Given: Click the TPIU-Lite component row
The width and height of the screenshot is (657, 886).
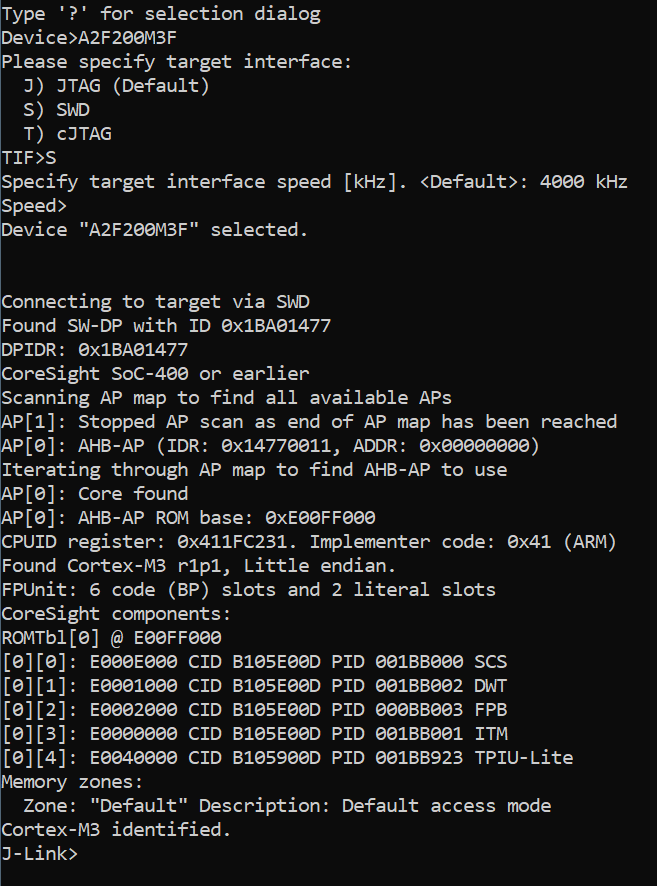Looking at the screenshot, I should tap(287, 758).
